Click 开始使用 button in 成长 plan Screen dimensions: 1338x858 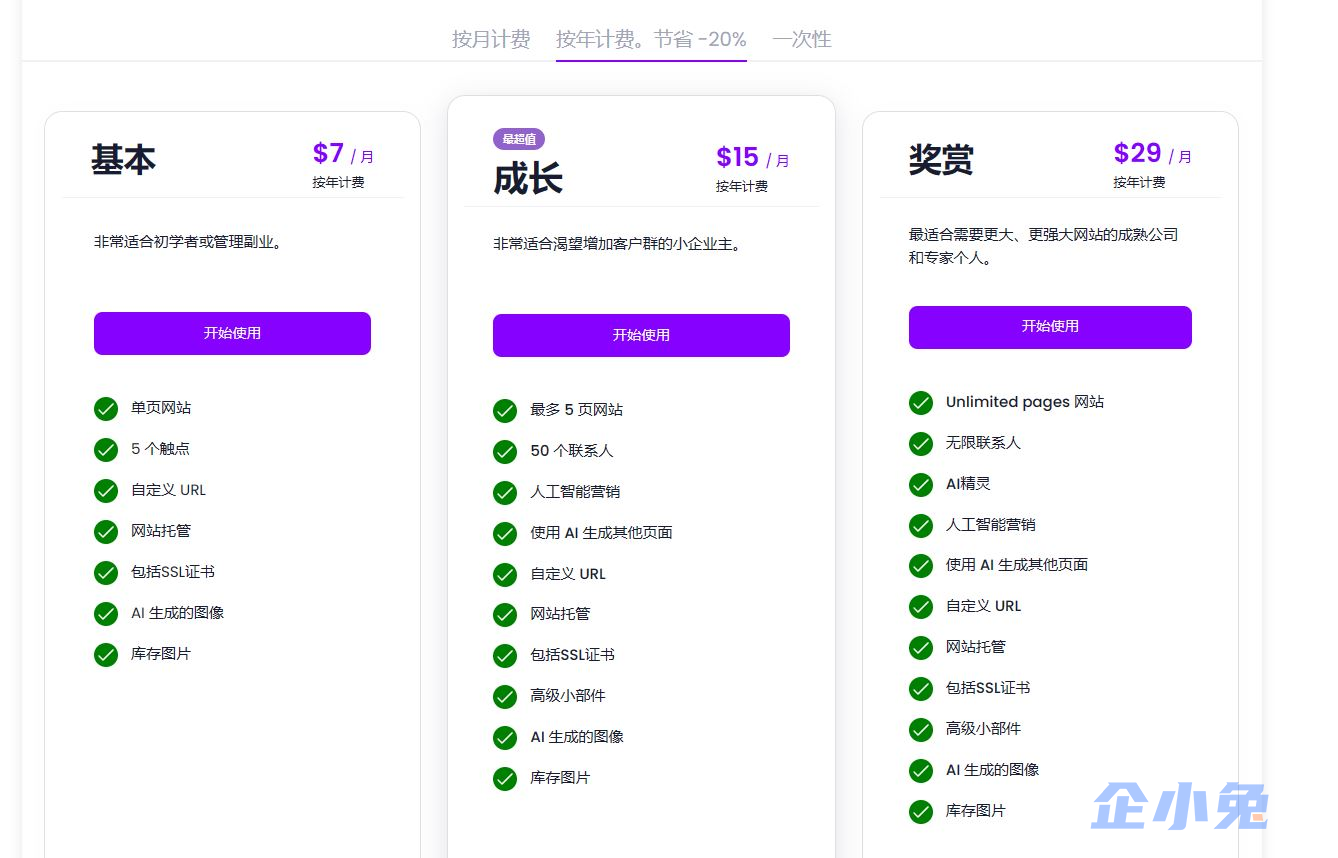click(x=641, y=335)
